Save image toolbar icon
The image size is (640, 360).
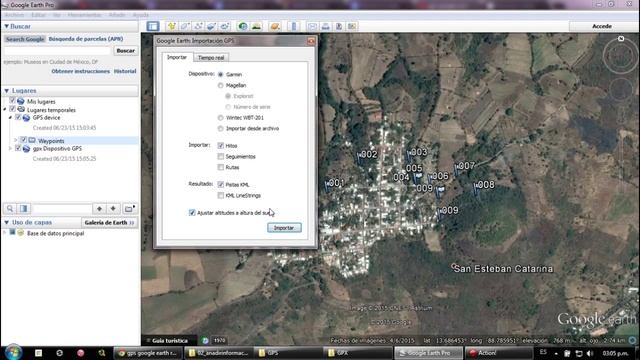coord(339,26)
